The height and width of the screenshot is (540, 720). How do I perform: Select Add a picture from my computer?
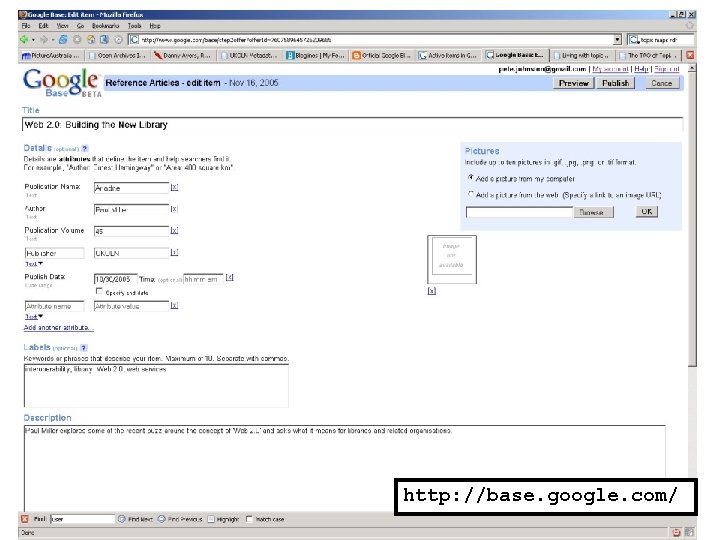[x=471, y=177]
